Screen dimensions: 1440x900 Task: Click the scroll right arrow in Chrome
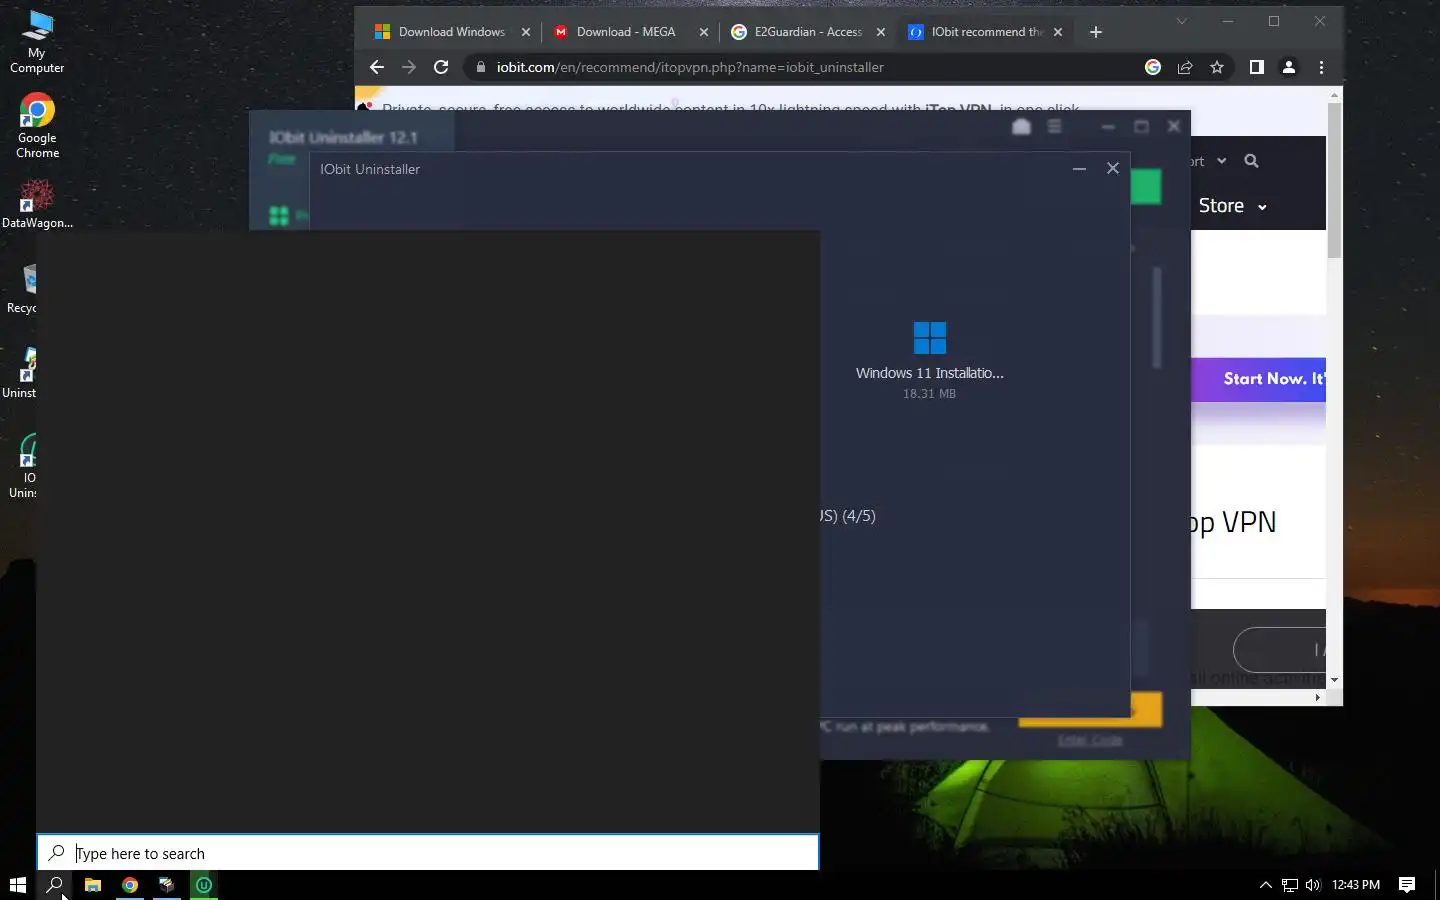click(1318, 697)
